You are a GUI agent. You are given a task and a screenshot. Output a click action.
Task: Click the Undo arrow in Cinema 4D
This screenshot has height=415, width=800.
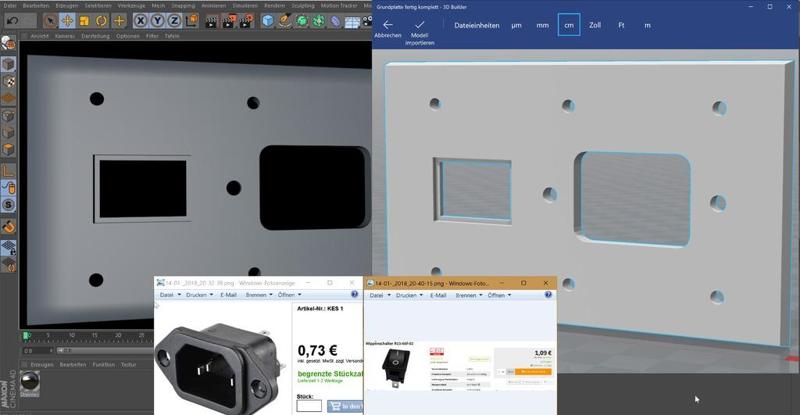(x=13, y=21)
